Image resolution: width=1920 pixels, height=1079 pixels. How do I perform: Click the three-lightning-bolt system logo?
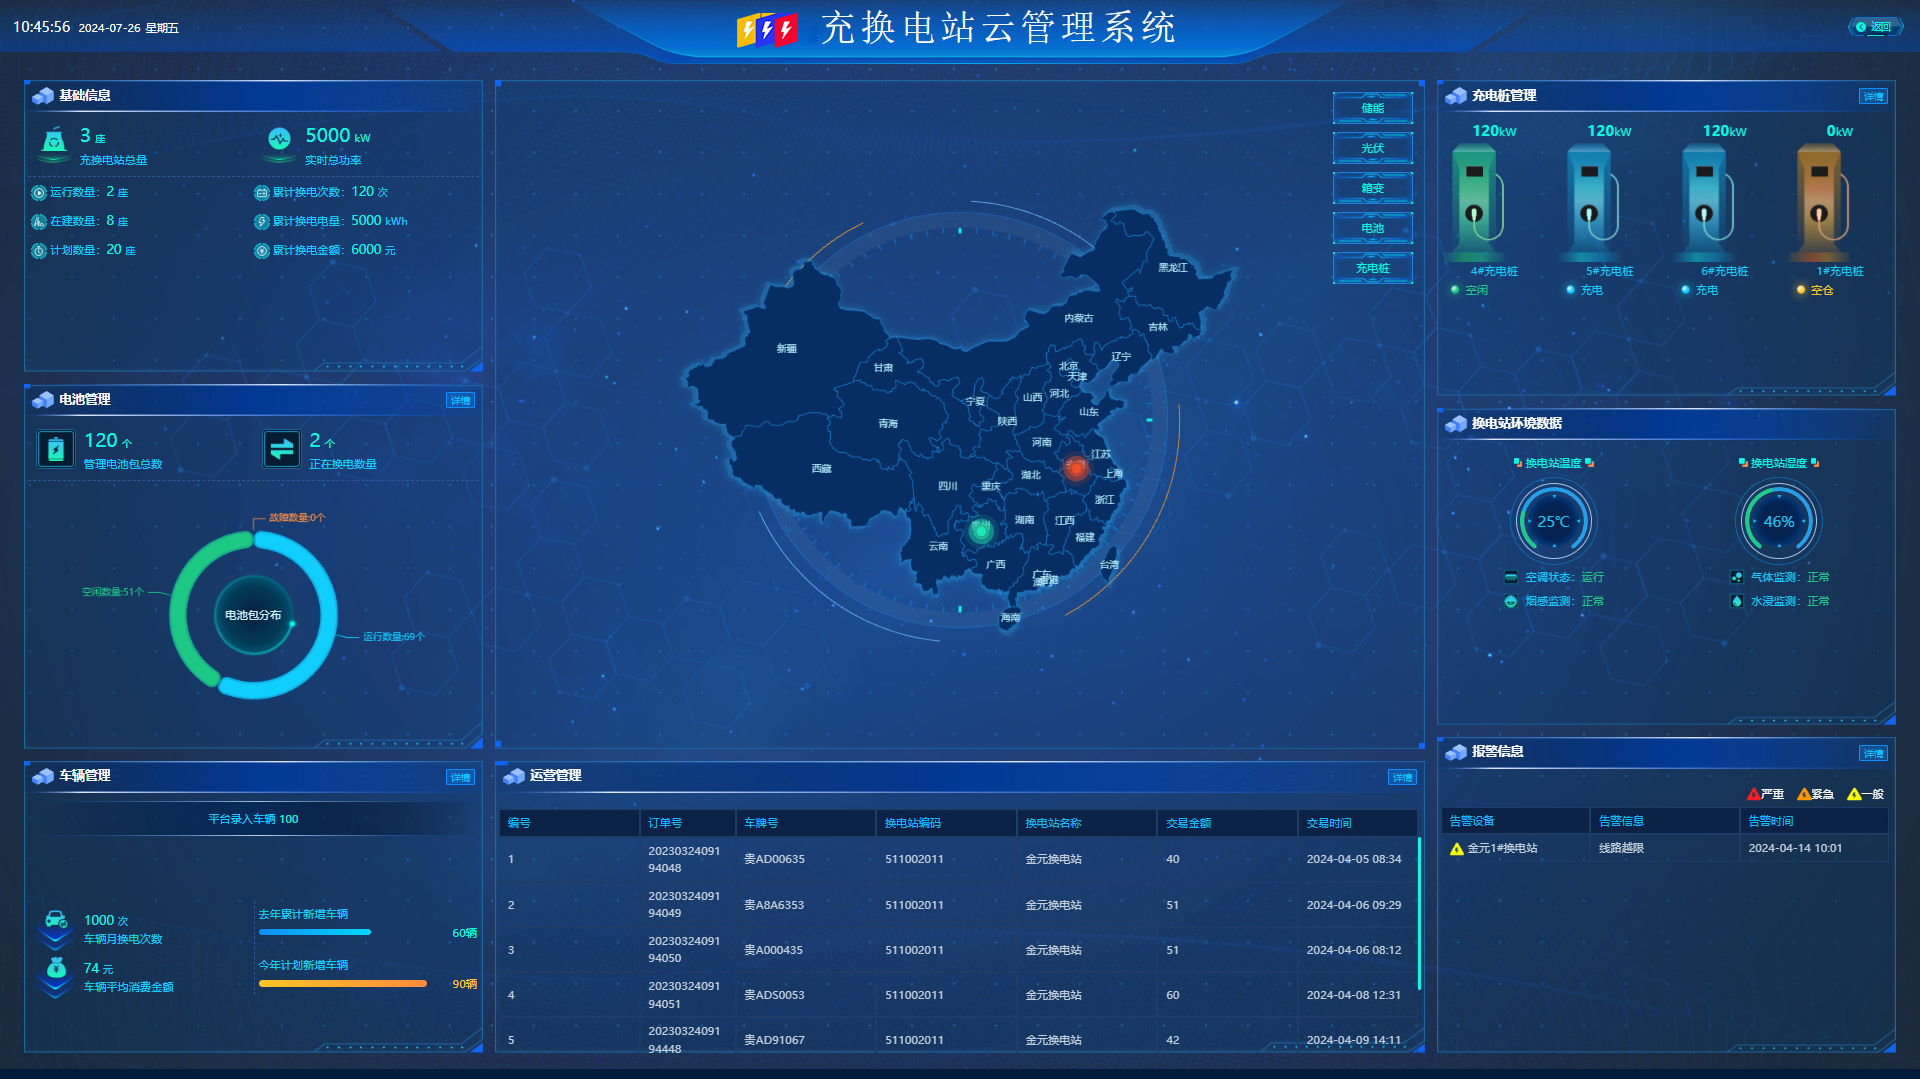766,30
